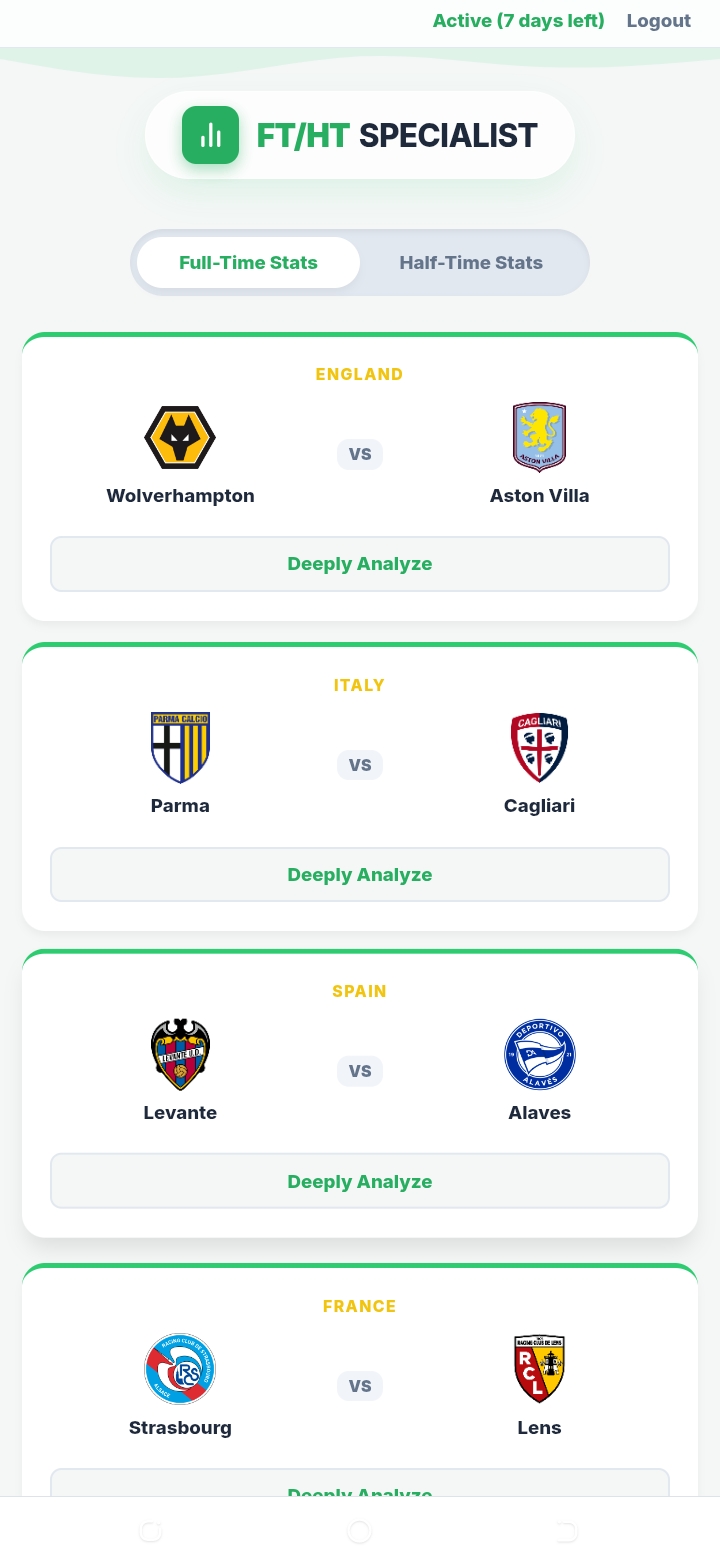Click the Cagliari club crest
The image size is (720, 1564).
coord(539,747)
